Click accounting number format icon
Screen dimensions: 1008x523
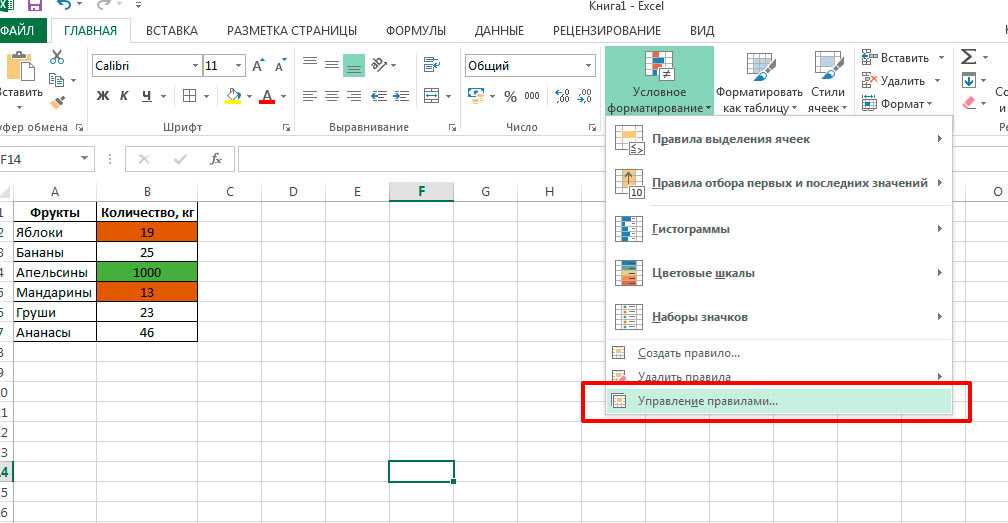coord(476,96)
